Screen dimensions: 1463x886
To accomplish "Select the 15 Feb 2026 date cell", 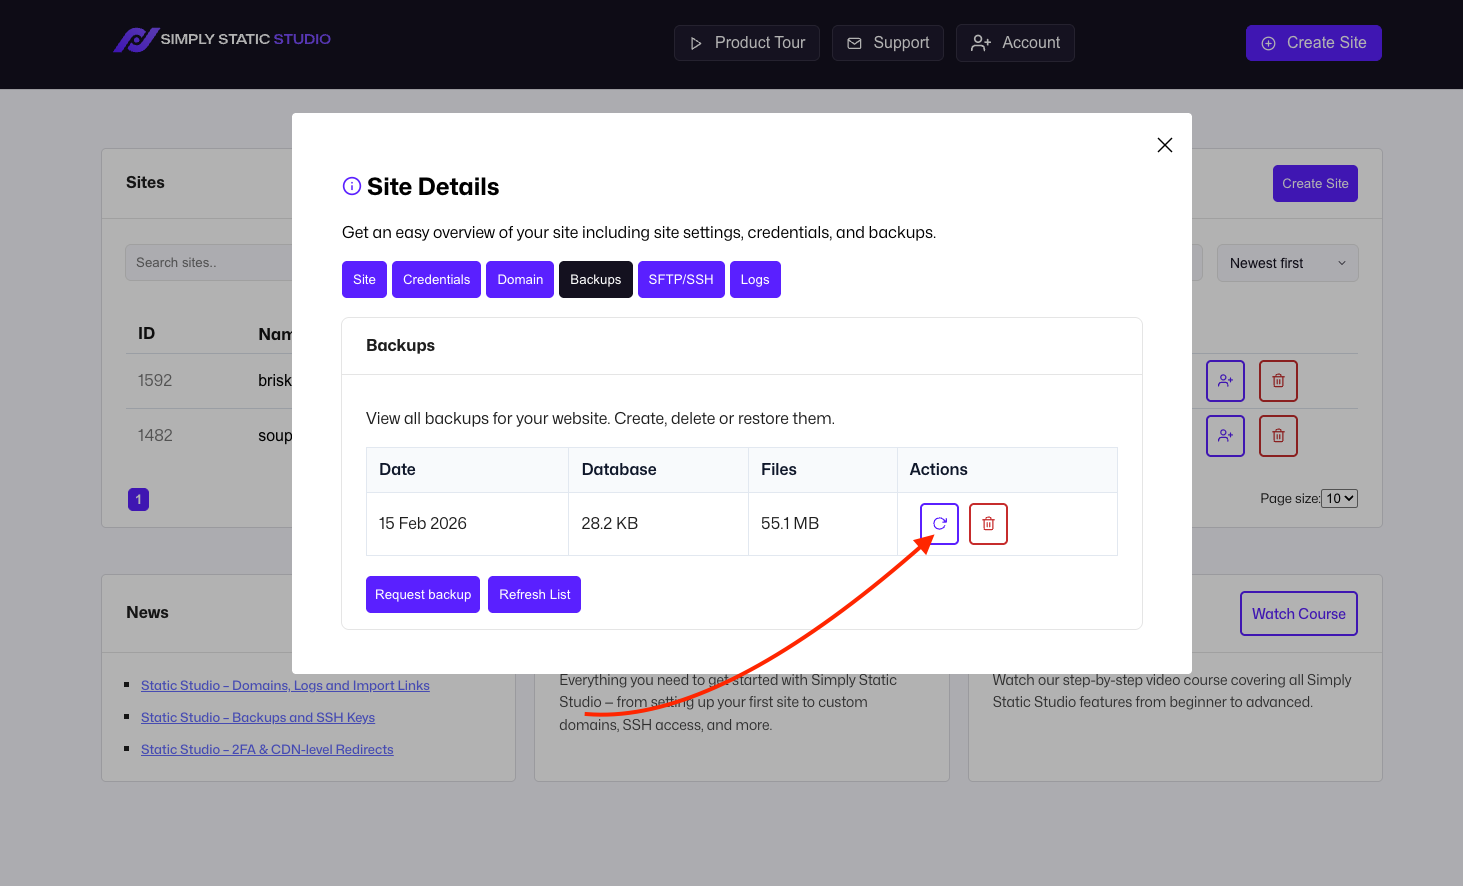I will 468,524.
